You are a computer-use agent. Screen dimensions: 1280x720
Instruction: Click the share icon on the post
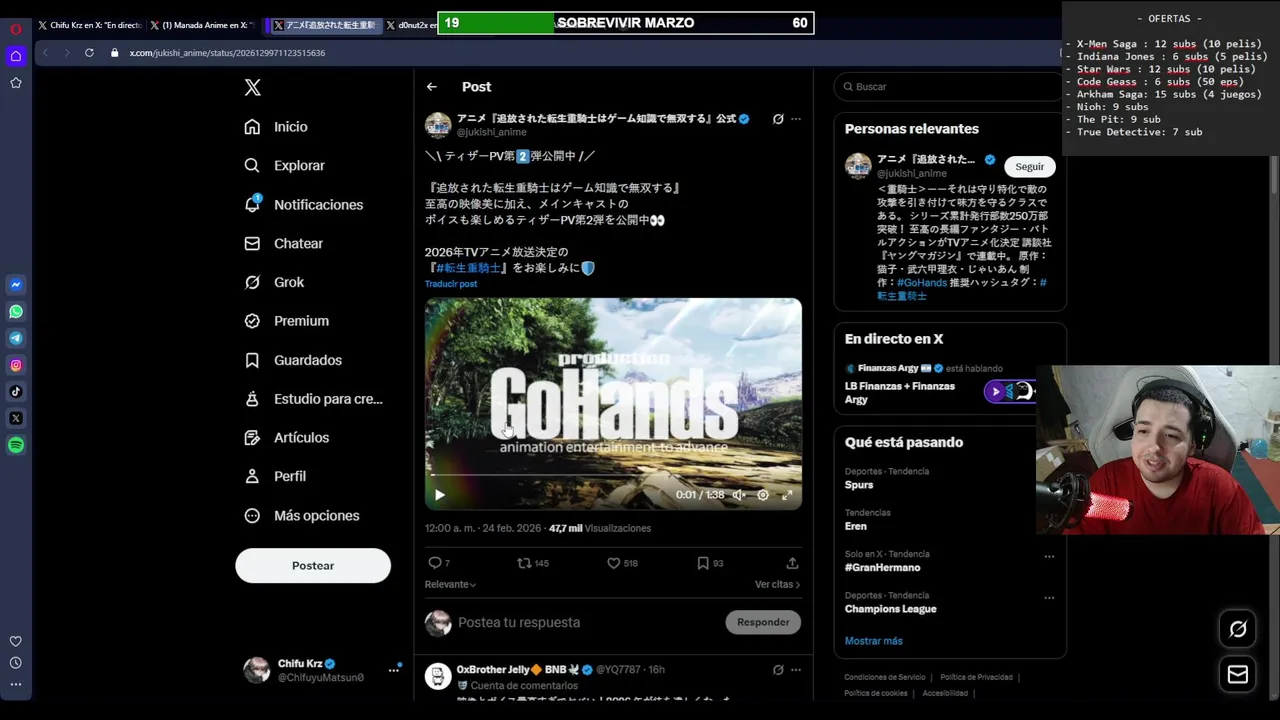(792, 564)
